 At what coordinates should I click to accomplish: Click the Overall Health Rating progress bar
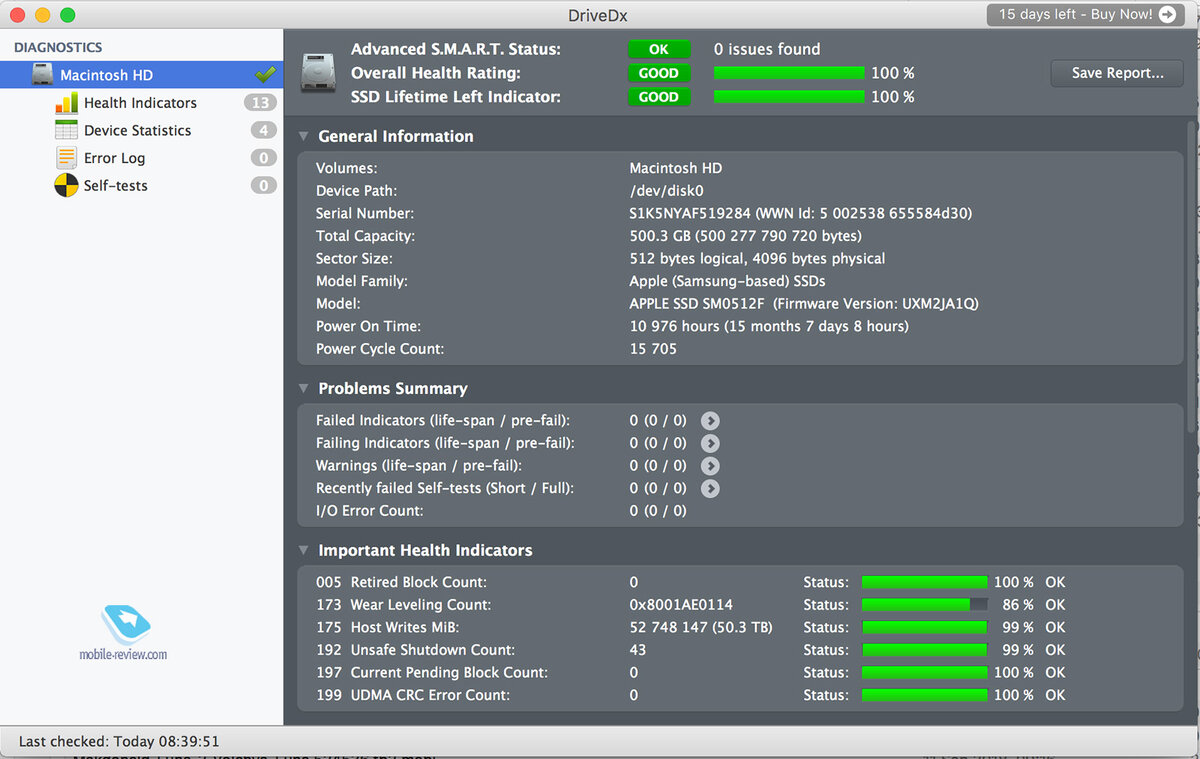pos(789,73)
